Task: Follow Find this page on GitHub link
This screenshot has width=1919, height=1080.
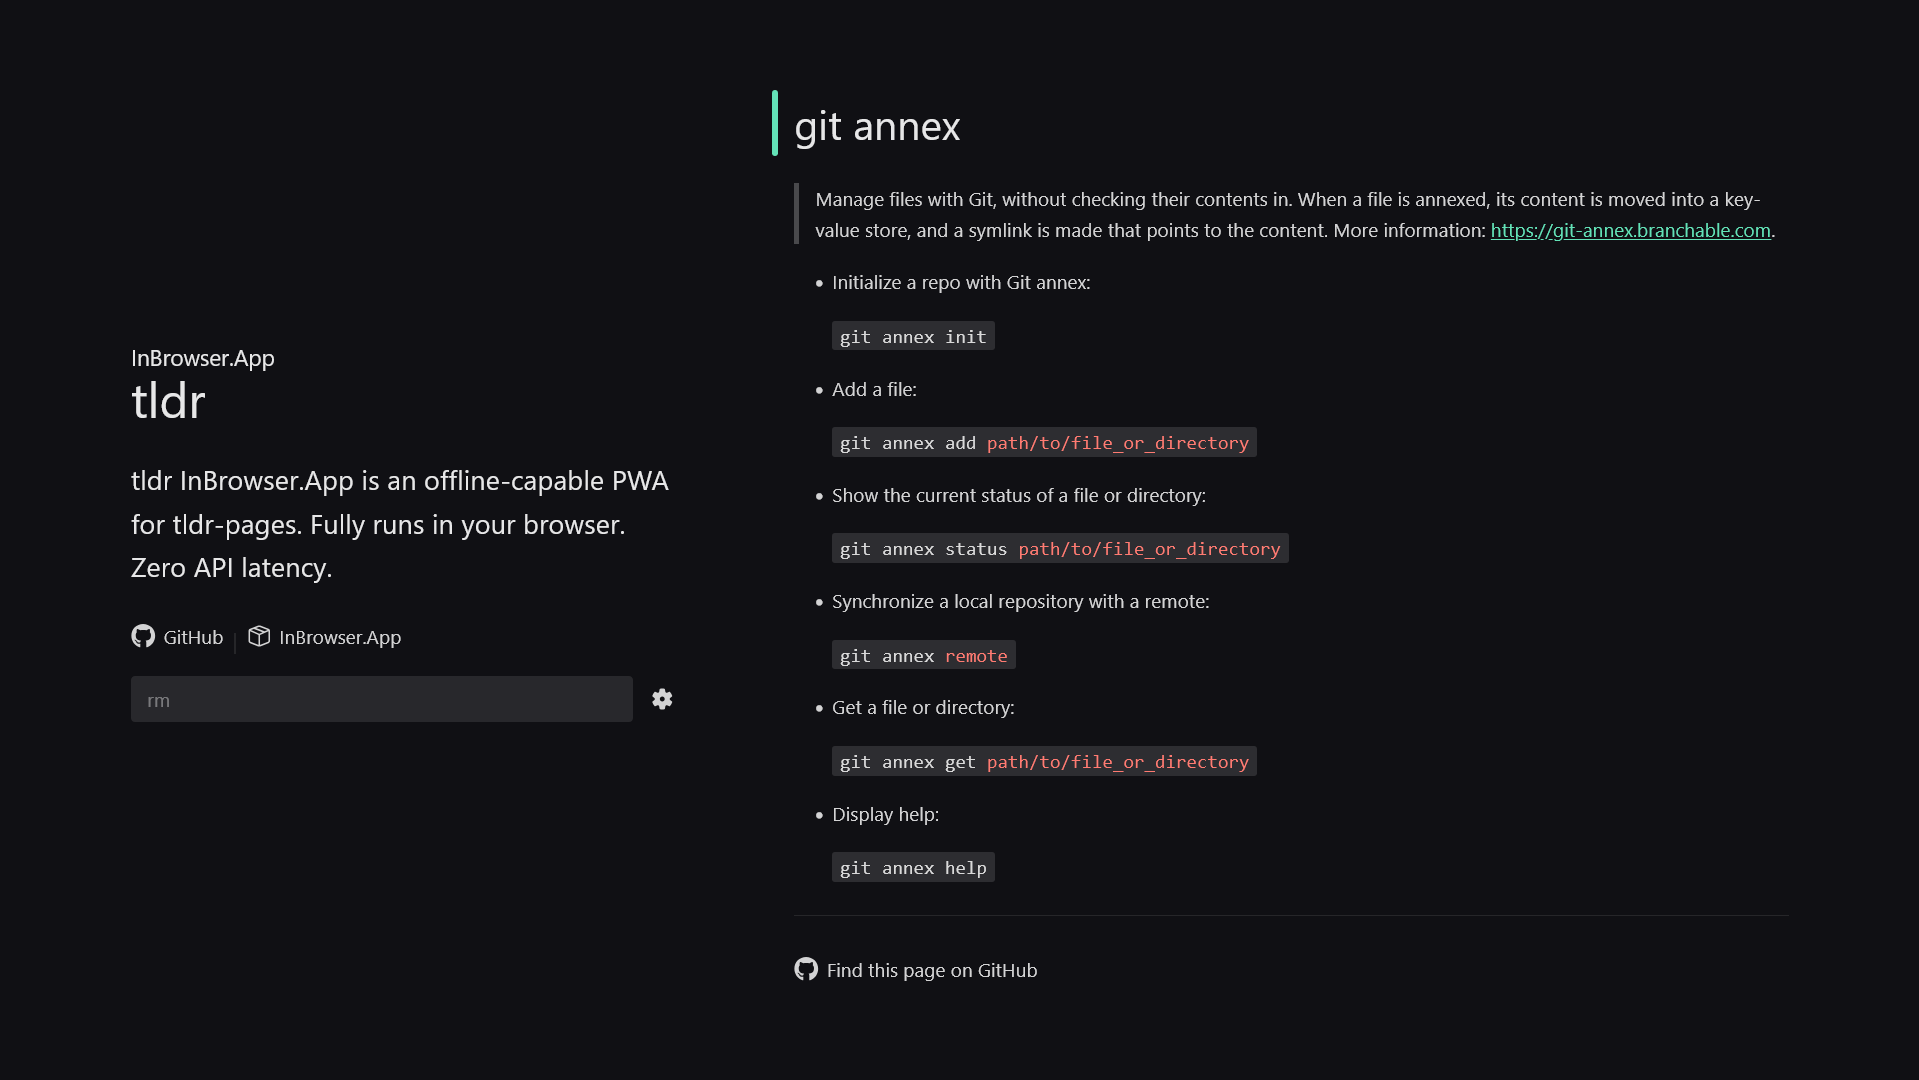Action: [916, 970]
